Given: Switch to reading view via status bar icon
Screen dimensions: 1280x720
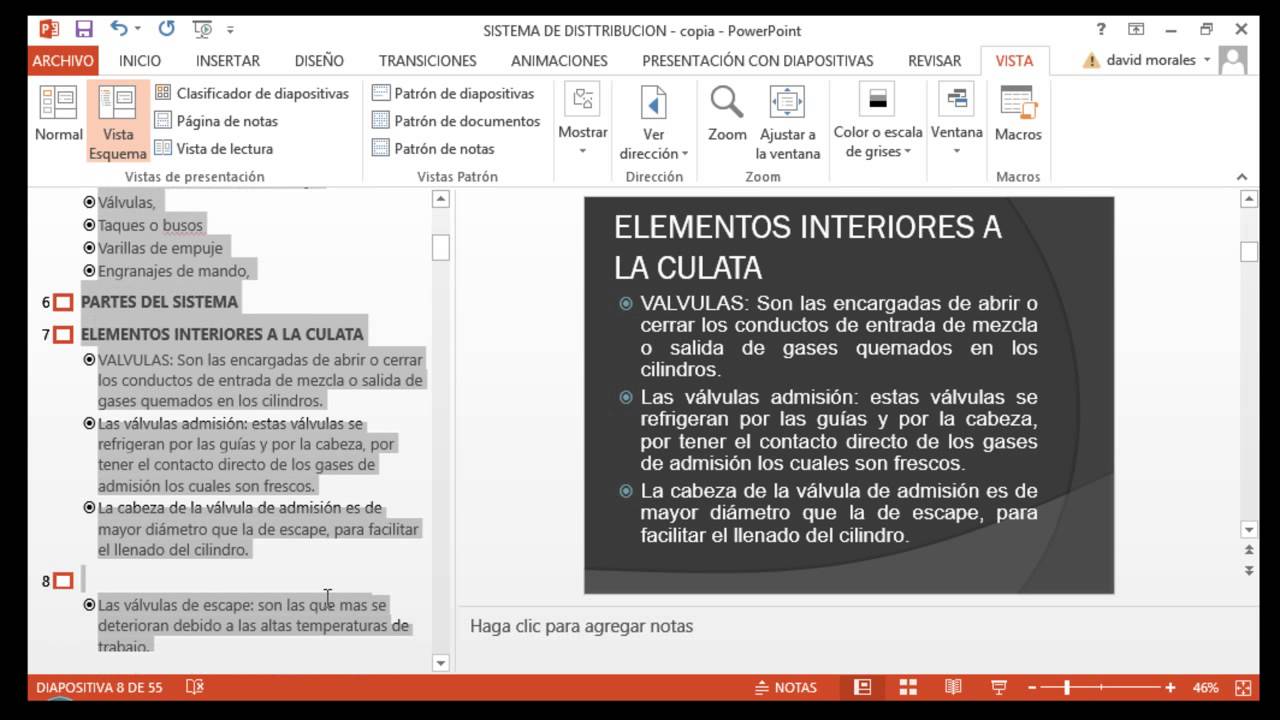Looking at the screenshot, I should pyautogui.click(x=953, y=687).
